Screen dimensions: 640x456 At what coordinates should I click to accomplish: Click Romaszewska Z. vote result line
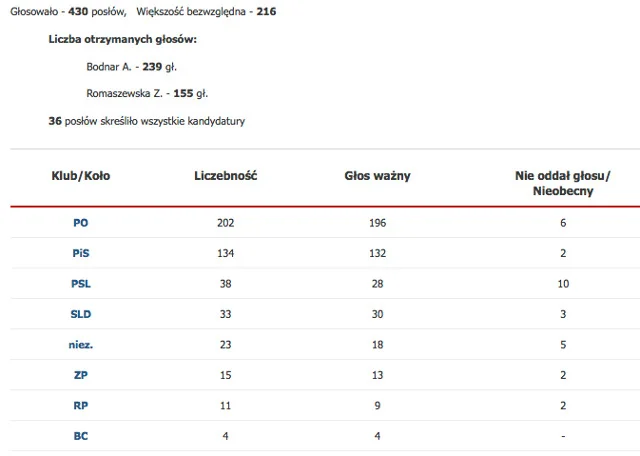[x=147, y=93]
